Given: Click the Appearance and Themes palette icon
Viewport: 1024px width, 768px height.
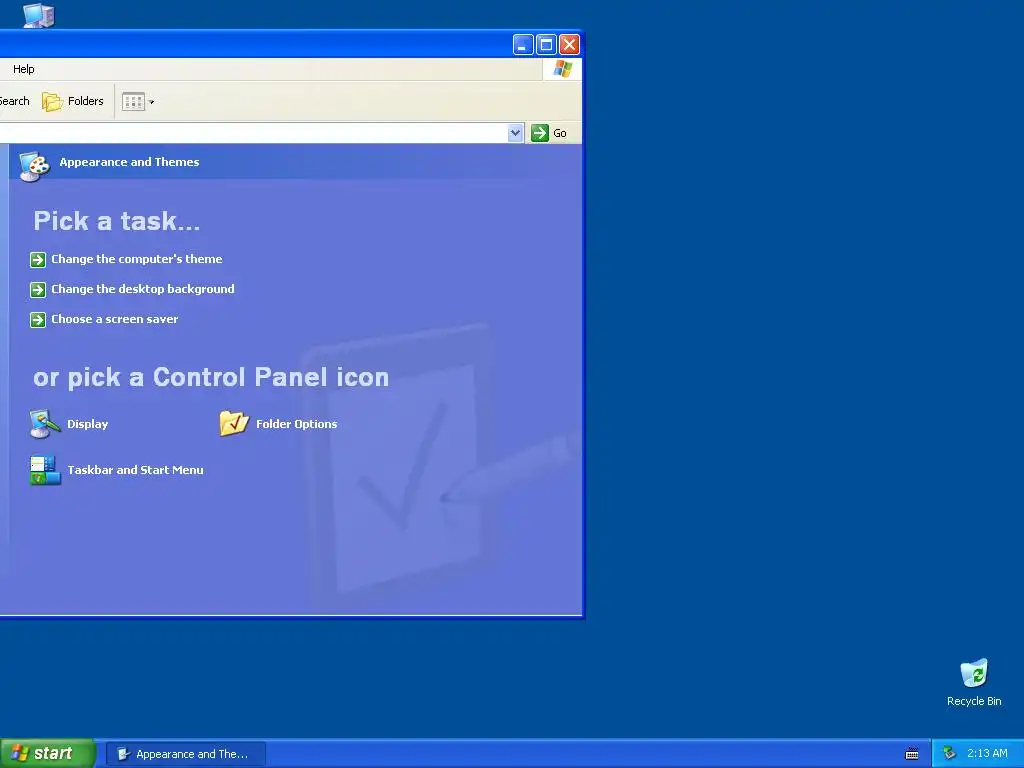Looking at the screenshot, I should click(x=35, y=167).
